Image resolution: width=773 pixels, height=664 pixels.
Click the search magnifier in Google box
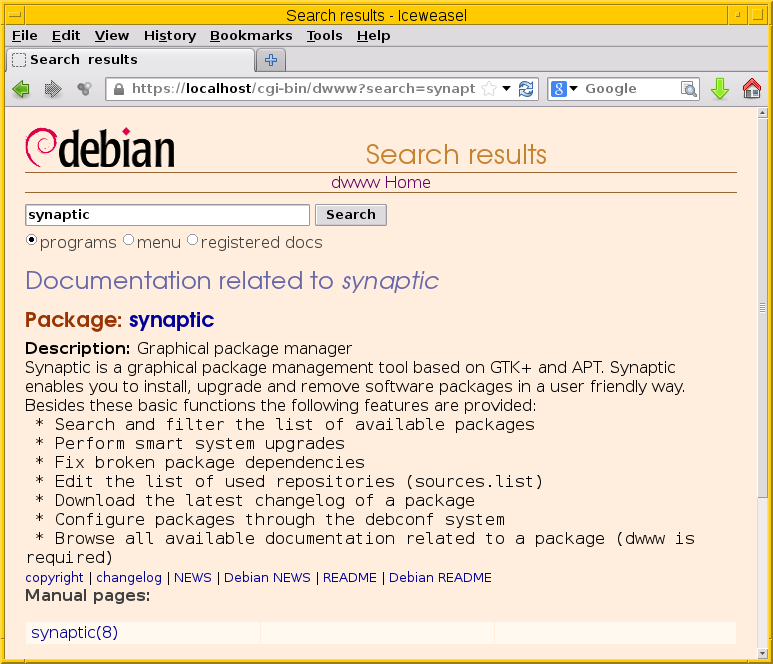coord(689,89)
